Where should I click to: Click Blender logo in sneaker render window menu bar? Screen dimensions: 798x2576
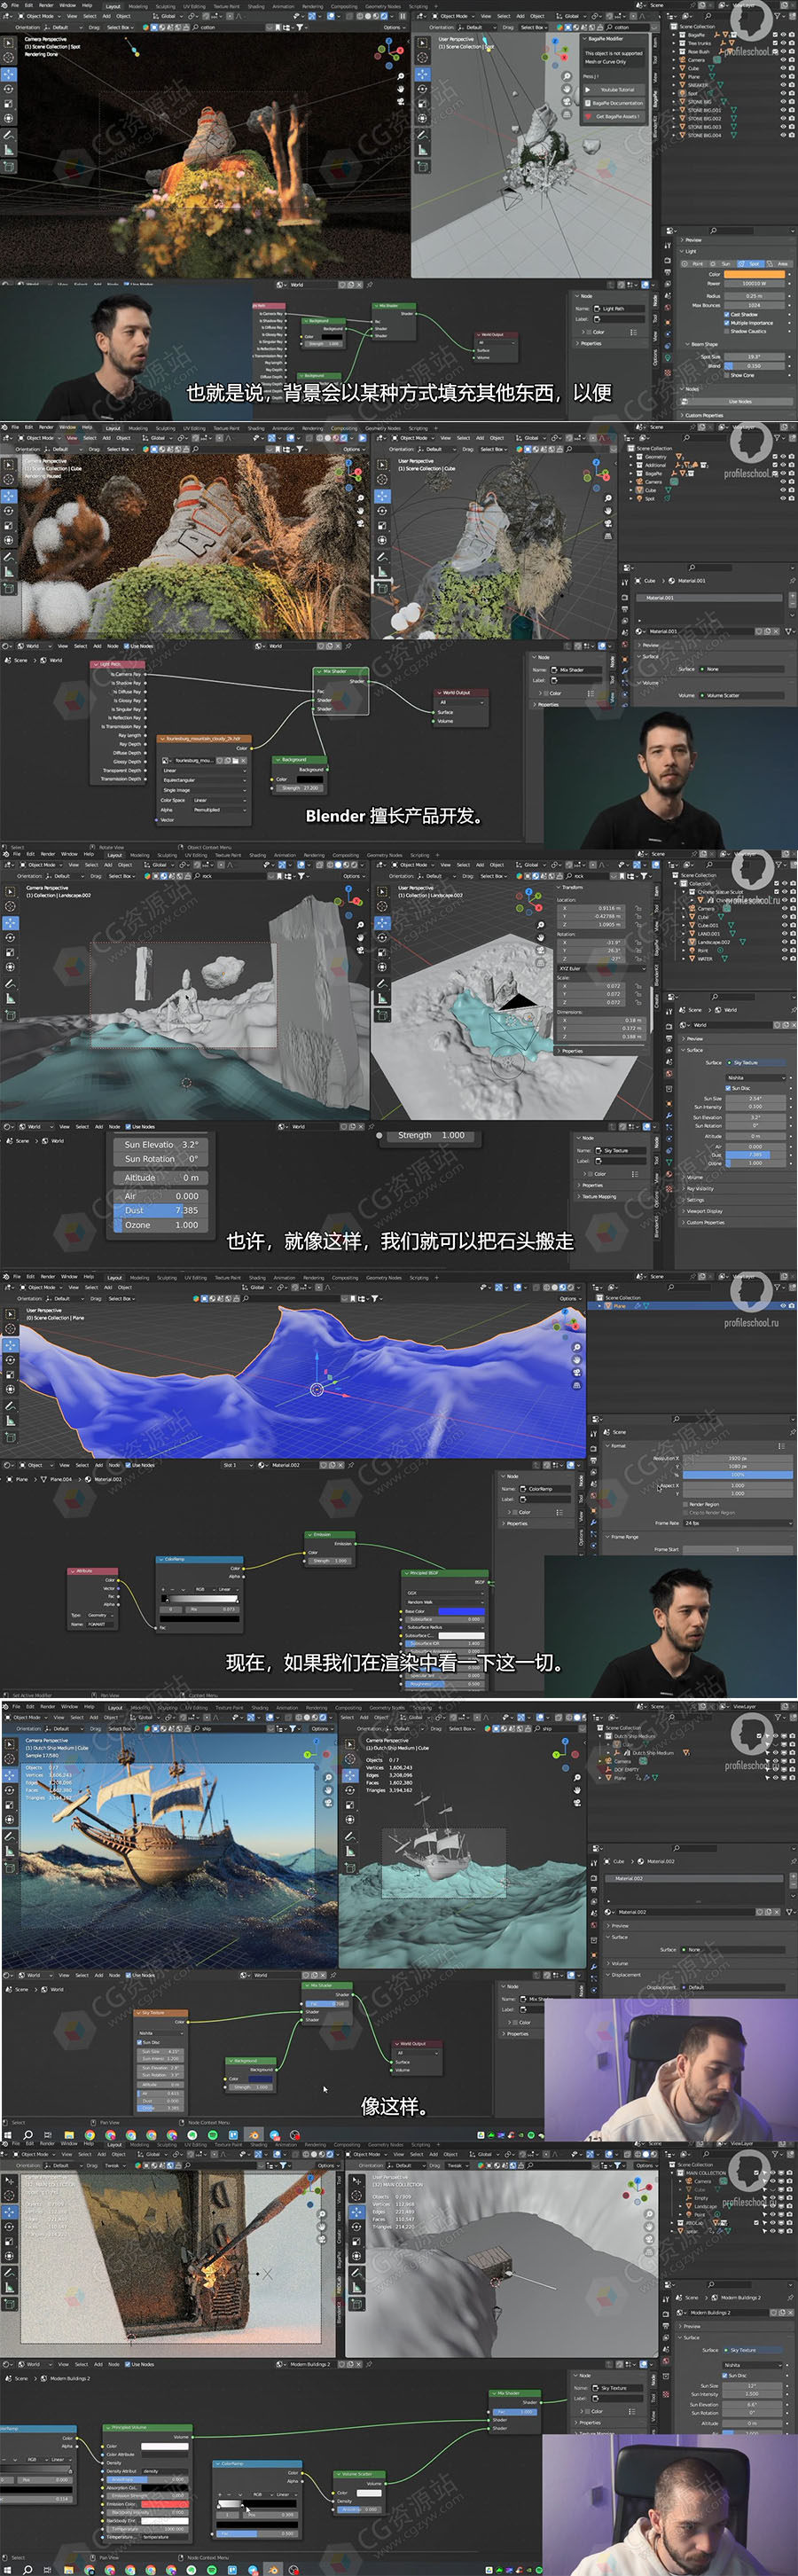pyautogui.click(x=5, y=5)
